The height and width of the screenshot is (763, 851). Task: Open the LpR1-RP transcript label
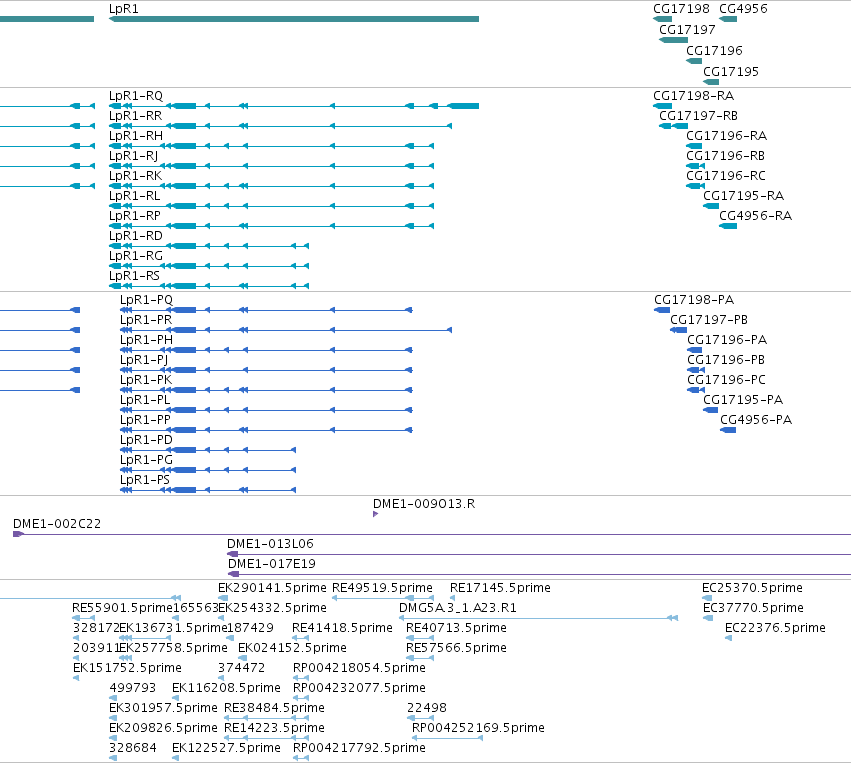(x=135, y=217)
